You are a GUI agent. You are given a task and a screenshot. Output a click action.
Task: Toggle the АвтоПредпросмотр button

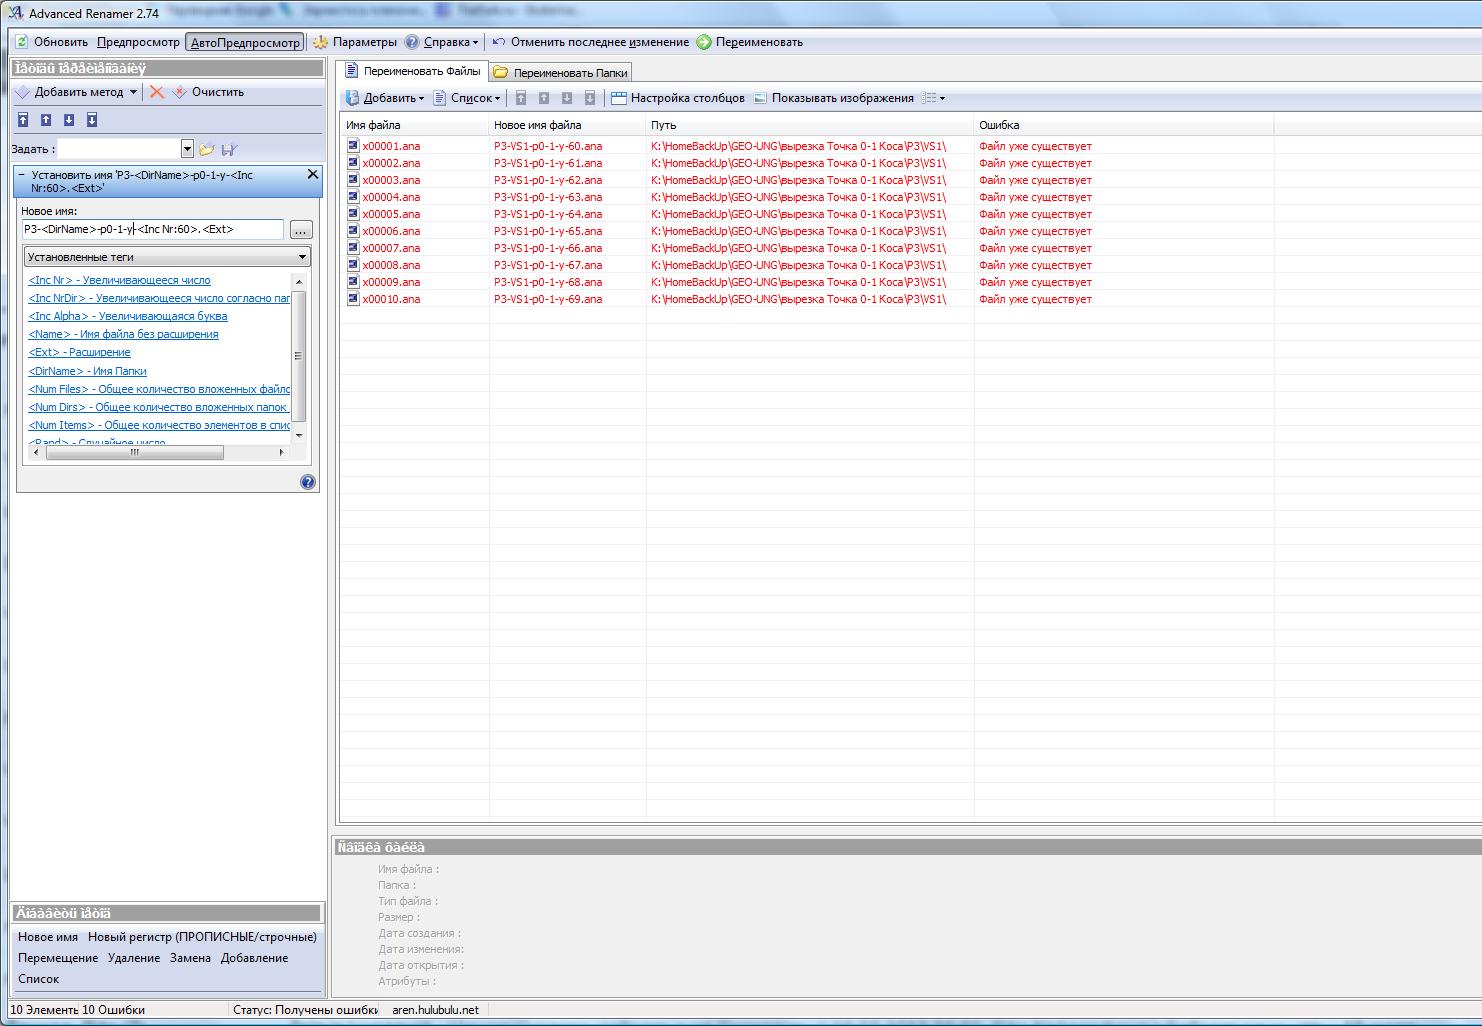point(245,43)
